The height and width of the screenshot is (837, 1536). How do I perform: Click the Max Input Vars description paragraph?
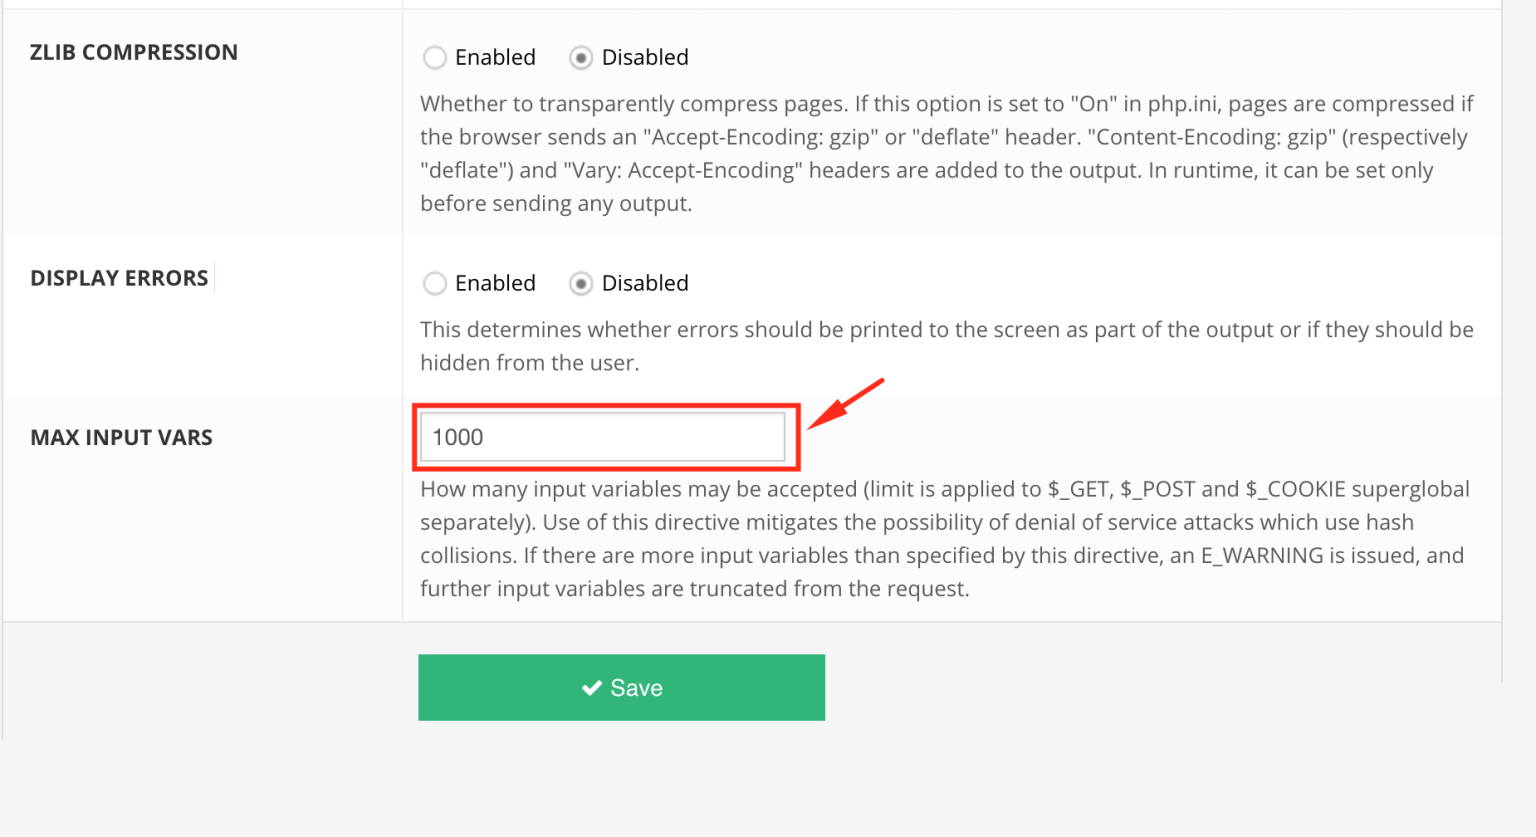pos(944,539)
